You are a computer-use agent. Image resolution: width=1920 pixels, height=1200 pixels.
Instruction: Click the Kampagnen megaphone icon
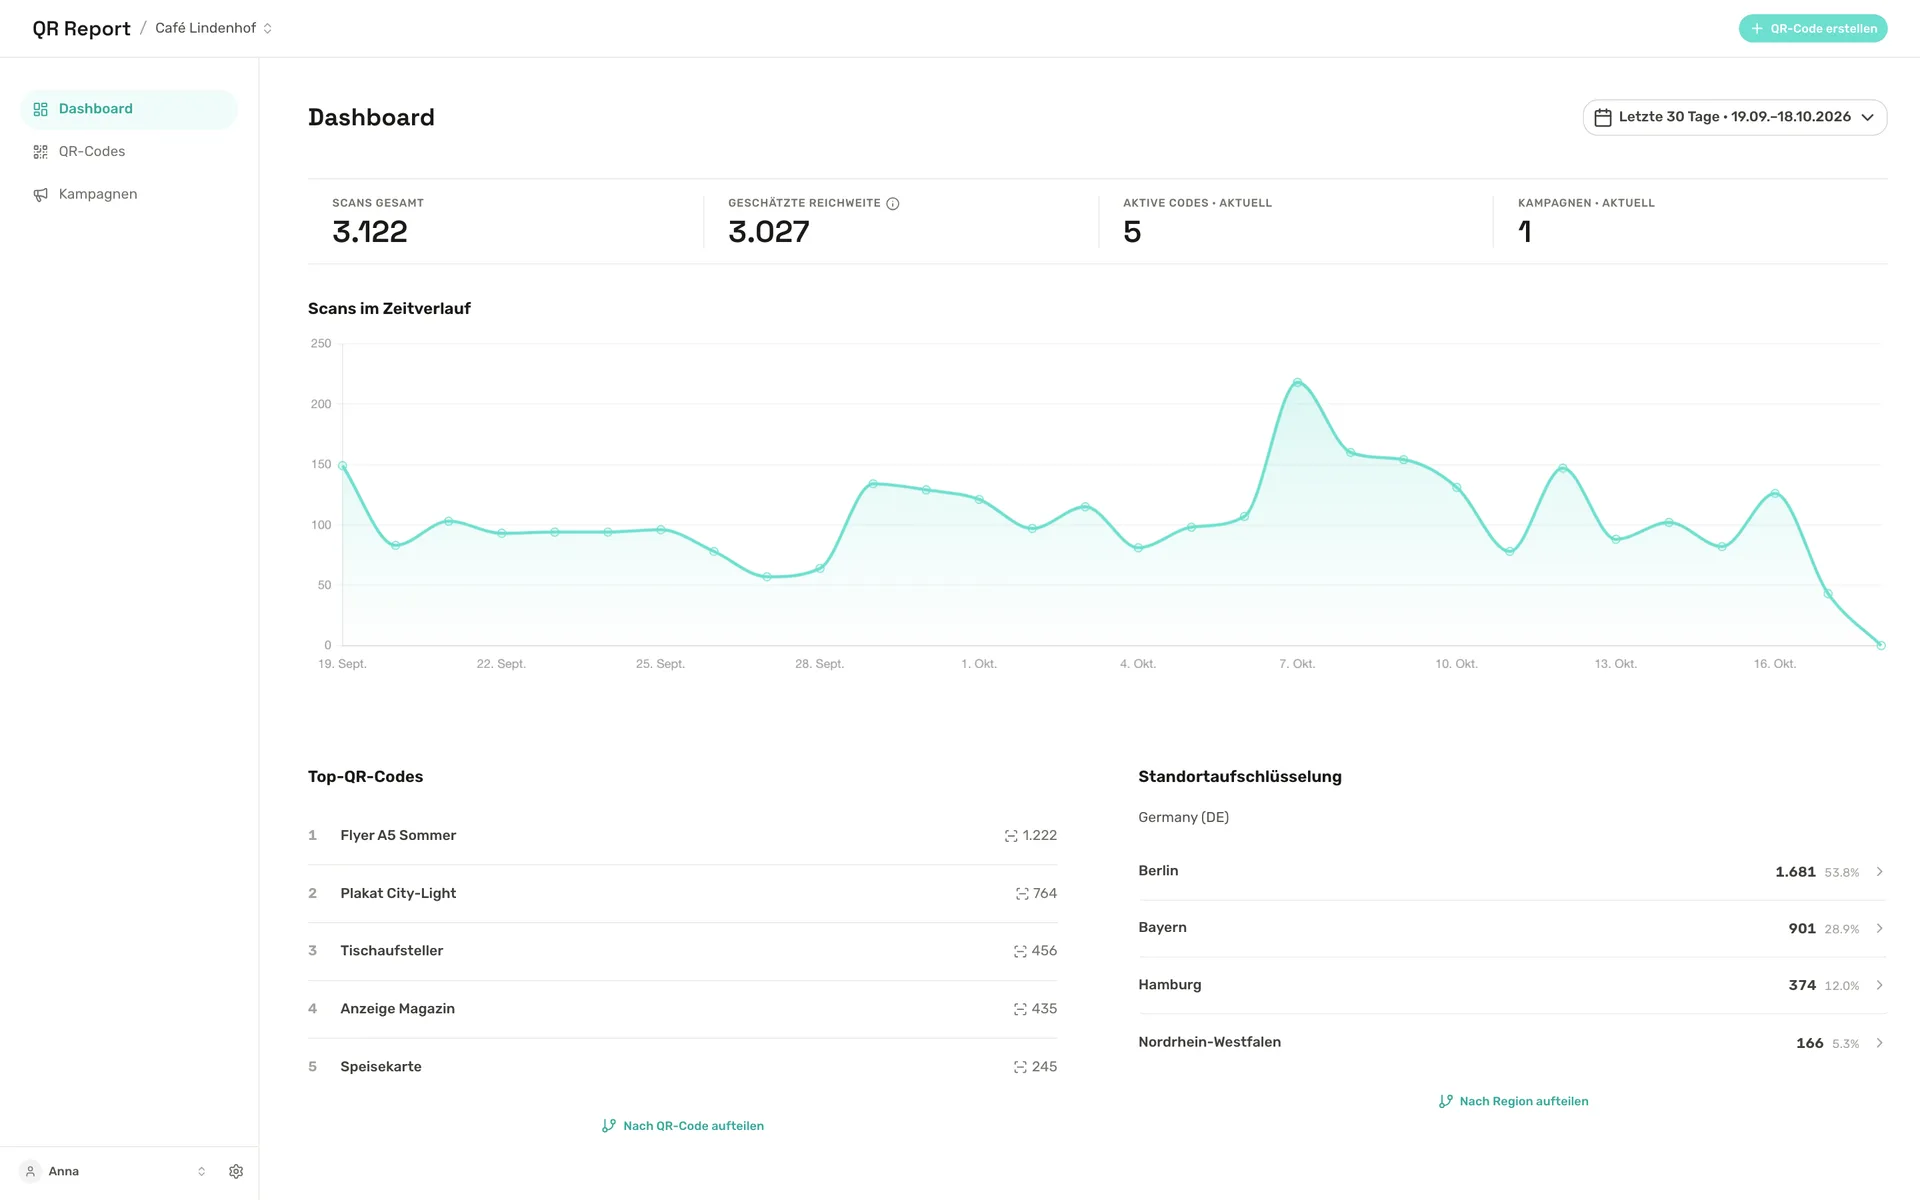click(x=40, y=195)
